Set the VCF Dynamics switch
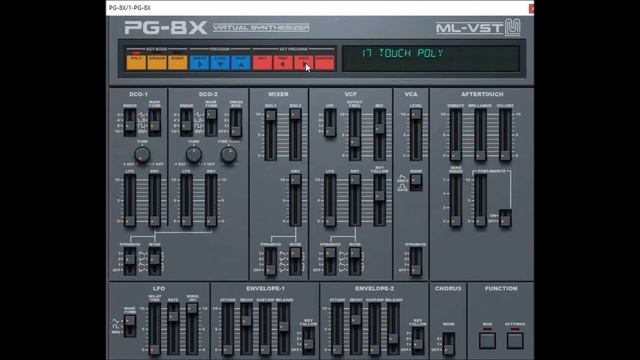 tap(330, 261)
